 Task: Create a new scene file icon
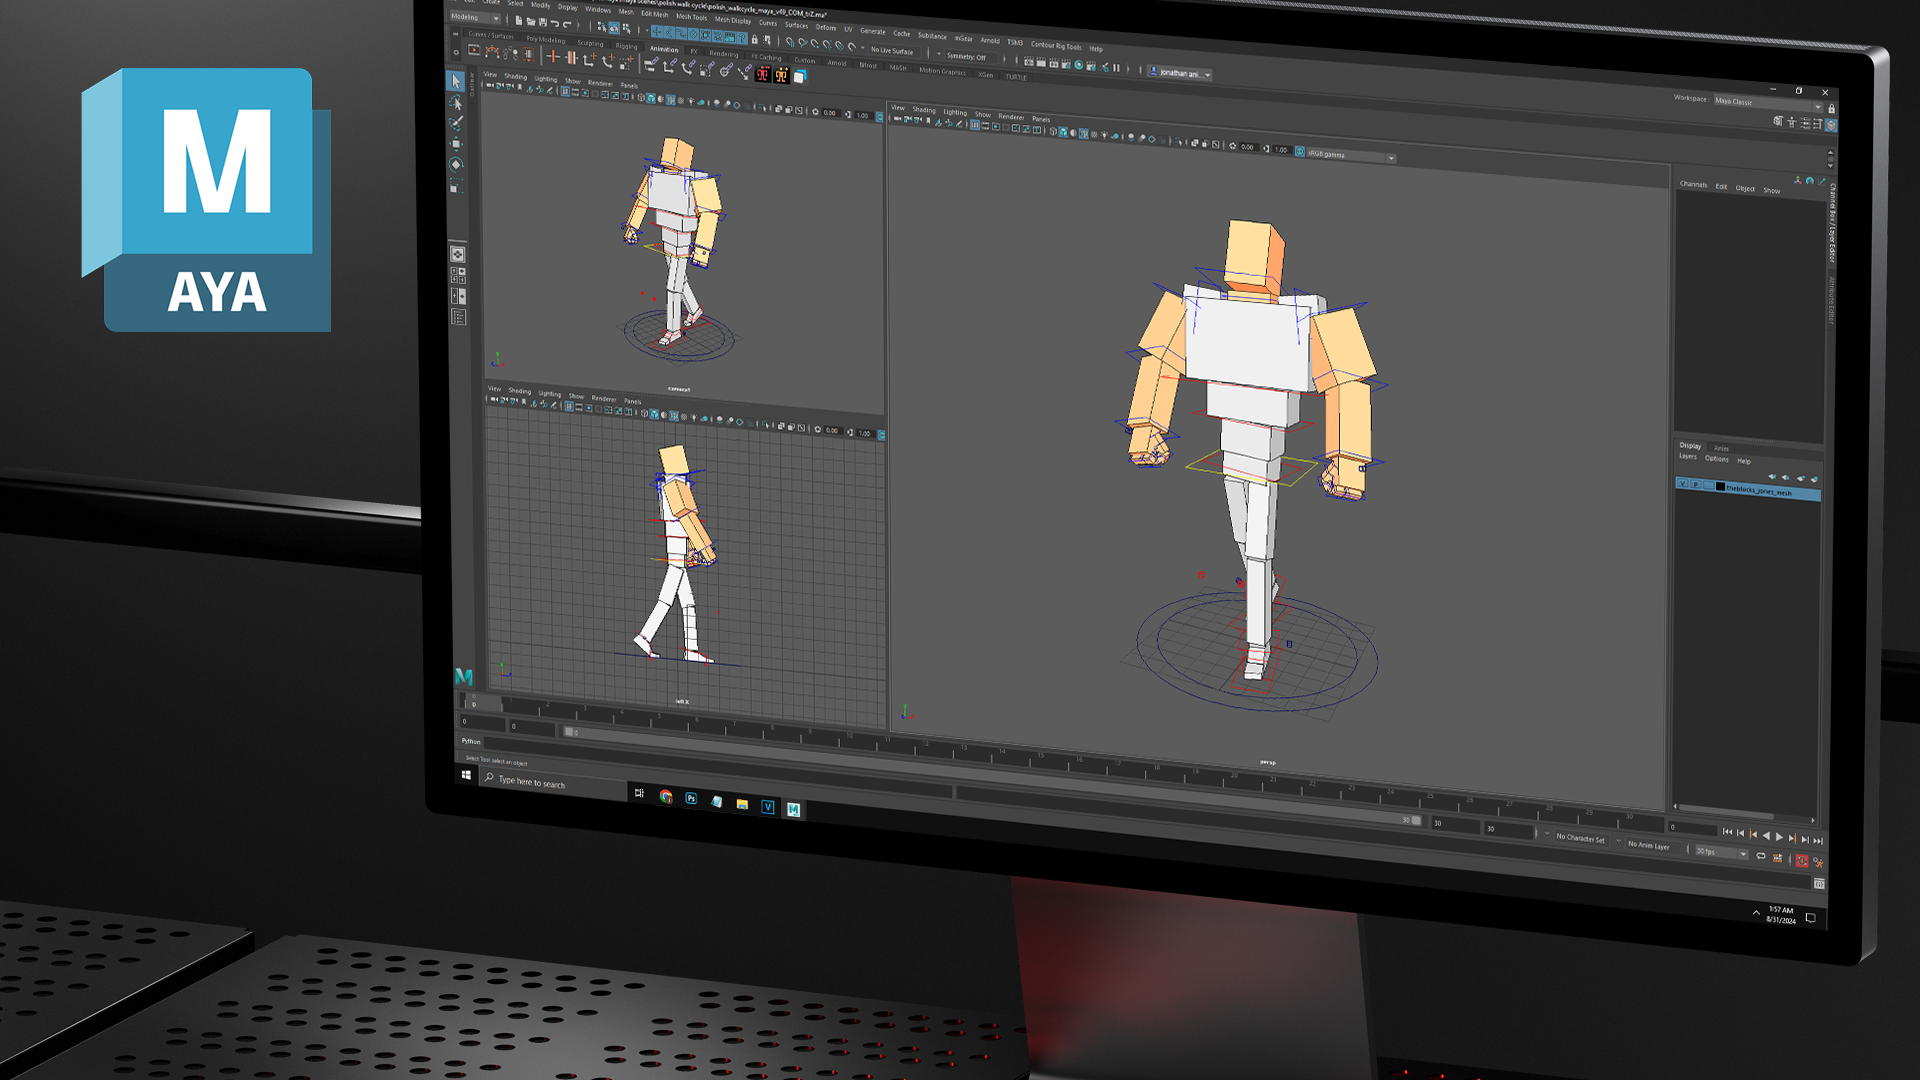518,20
